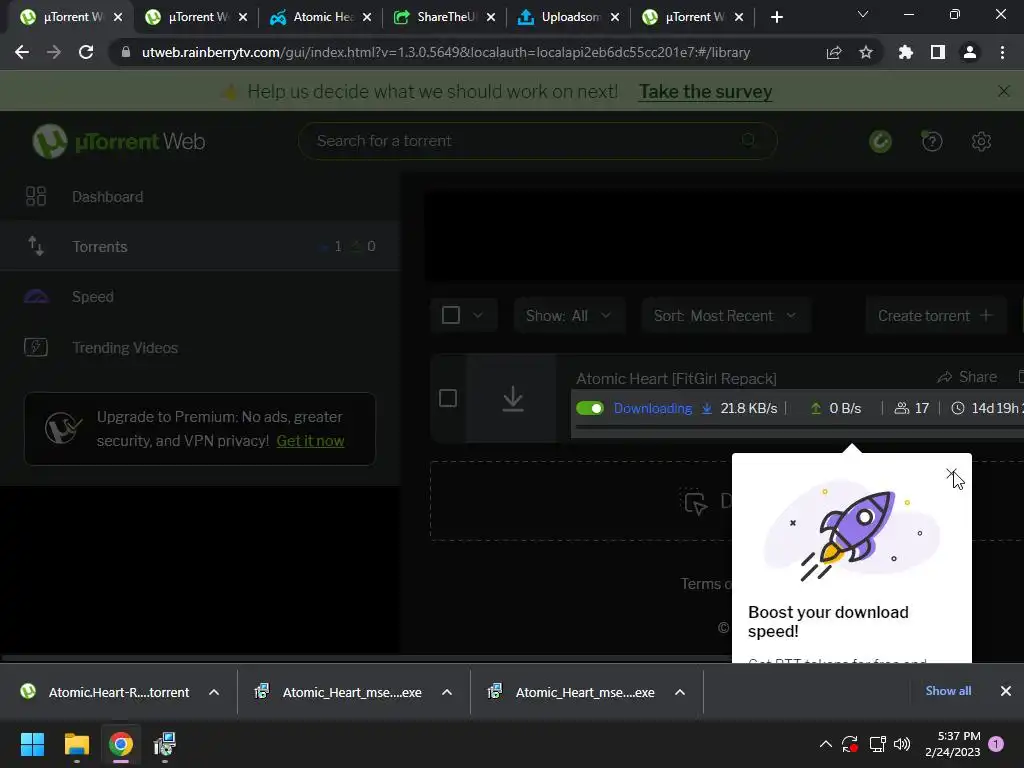The height and width of the screenshot is (768, 1024).
Task: Click the µTorrent Web logo
Action: tap(119, 141)
